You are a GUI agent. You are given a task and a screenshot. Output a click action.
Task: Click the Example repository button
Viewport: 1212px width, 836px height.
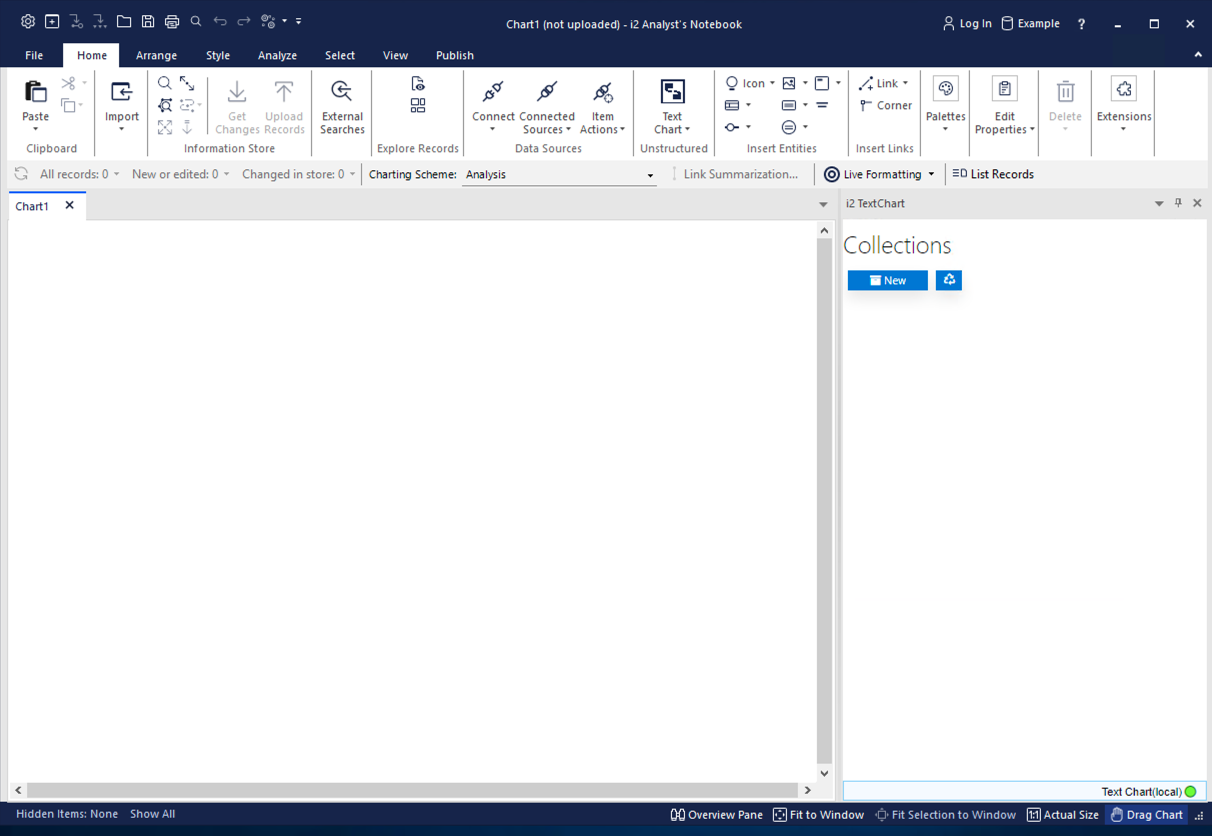coord(1030,23)
